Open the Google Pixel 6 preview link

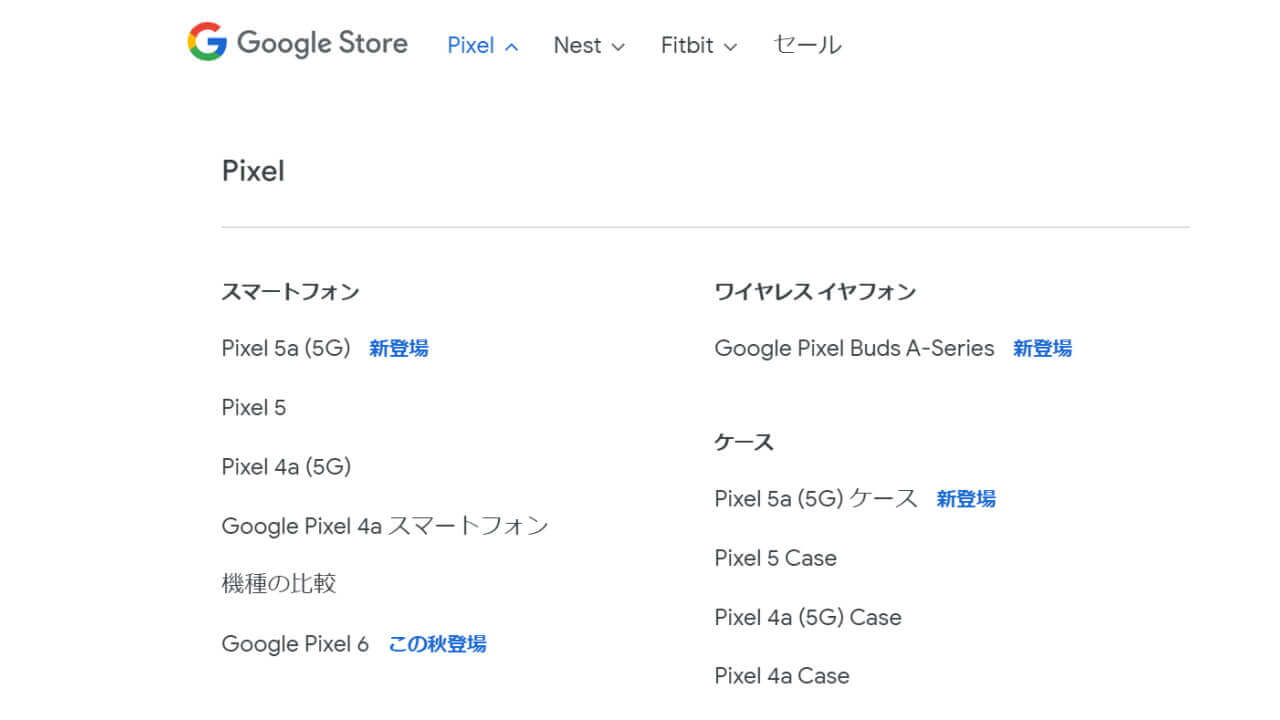[295, 643]
